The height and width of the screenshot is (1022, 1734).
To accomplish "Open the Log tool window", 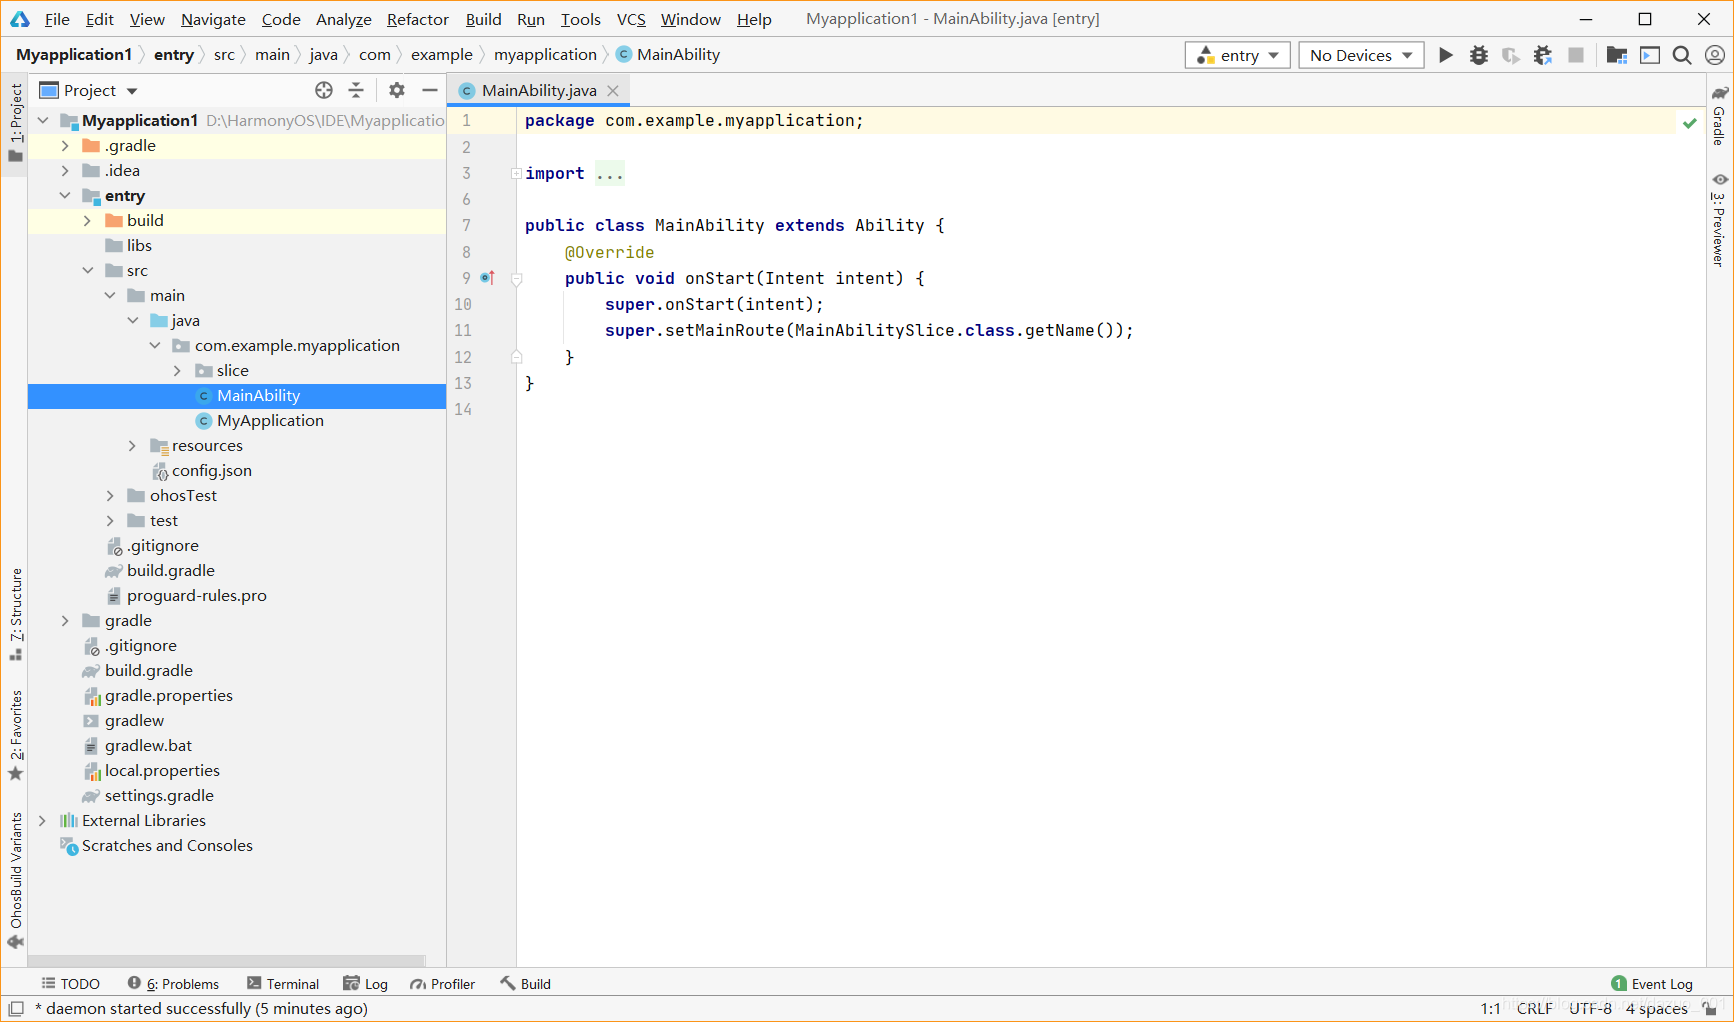I will click(365, 984).
